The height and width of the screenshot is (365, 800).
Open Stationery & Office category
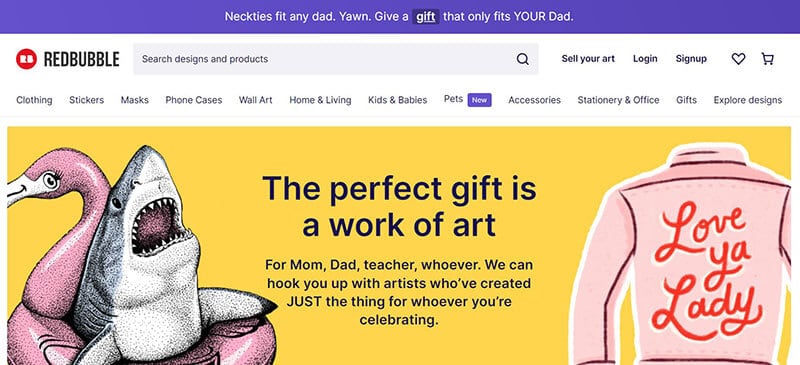(618, 100)
